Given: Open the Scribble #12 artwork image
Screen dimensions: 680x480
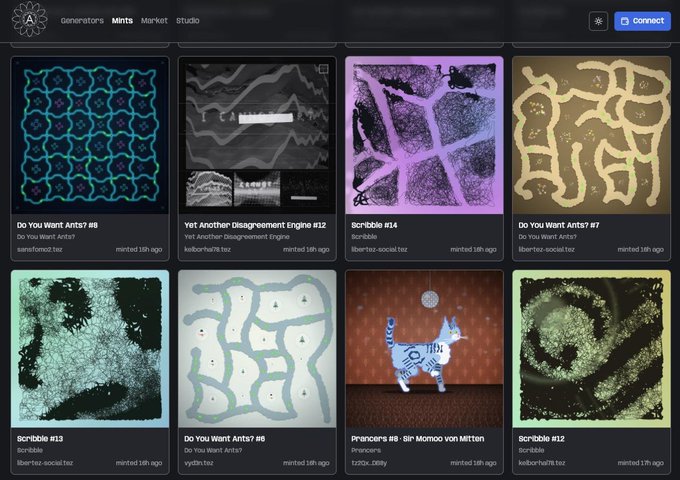Looking at the screenshot, I should coord(592,349).
